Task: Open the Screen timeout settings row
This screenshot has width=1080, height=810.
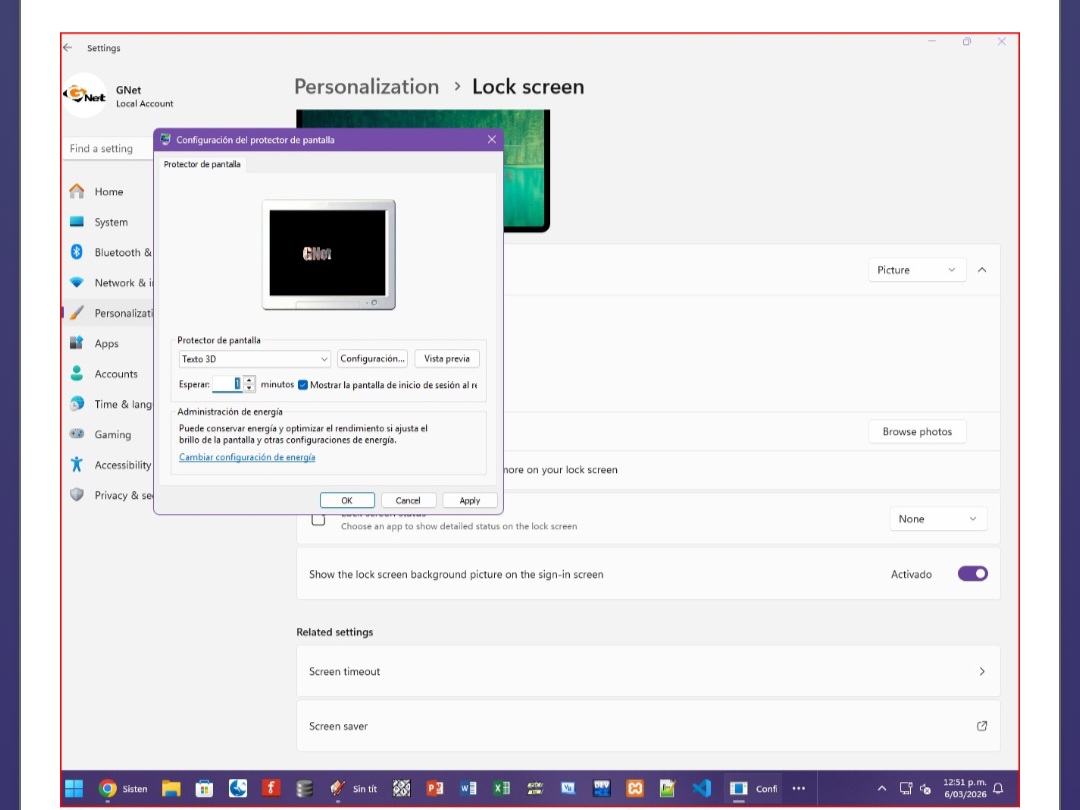Action: coord(647,671)
